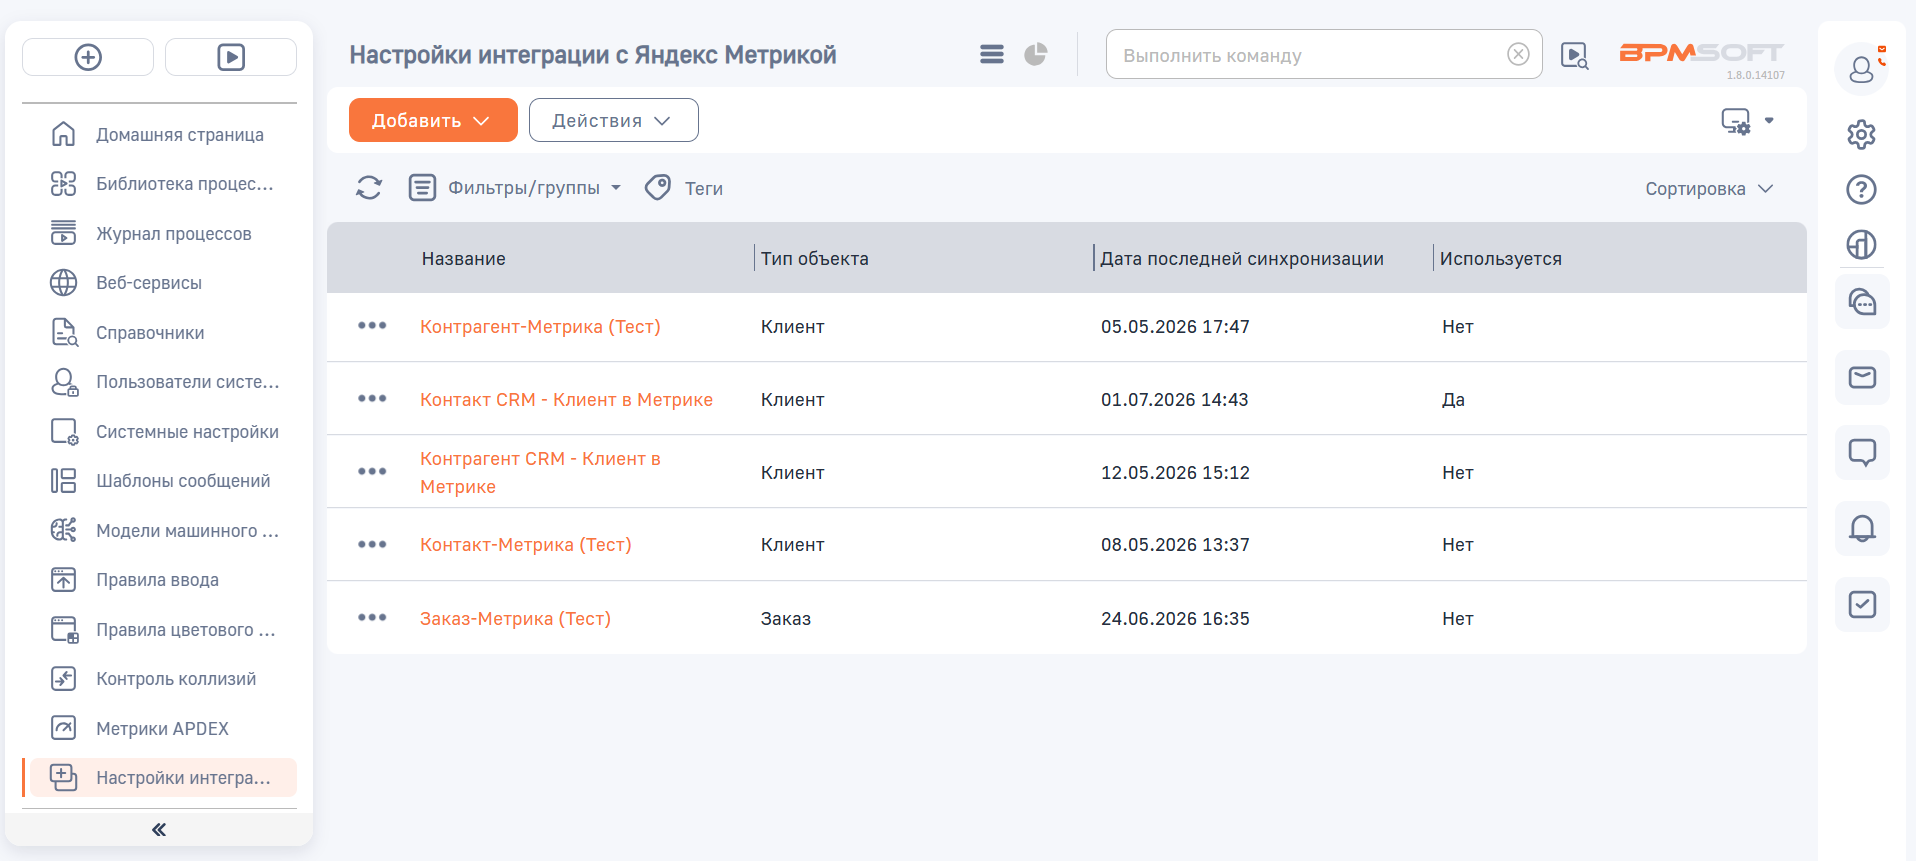This screenshot has width=1916, height=861.
Task: Open the Заказ-Метрика (Тест) link
Action: [515, 619]
